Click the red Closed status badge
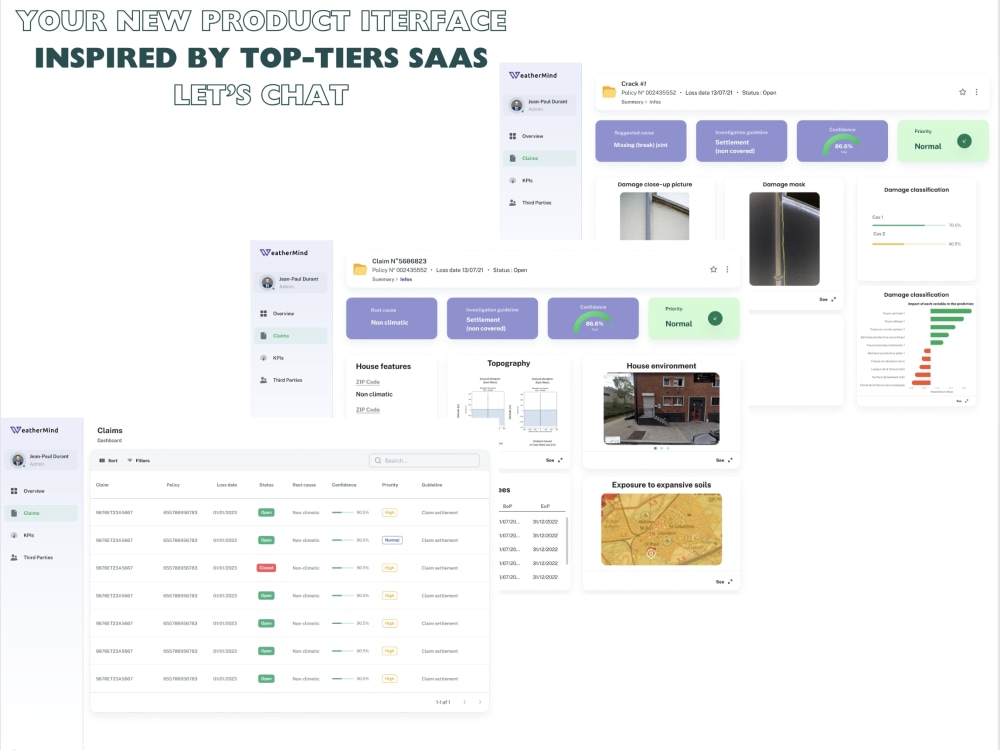This screenshot has height=750, width=1000. pos(266,568)
